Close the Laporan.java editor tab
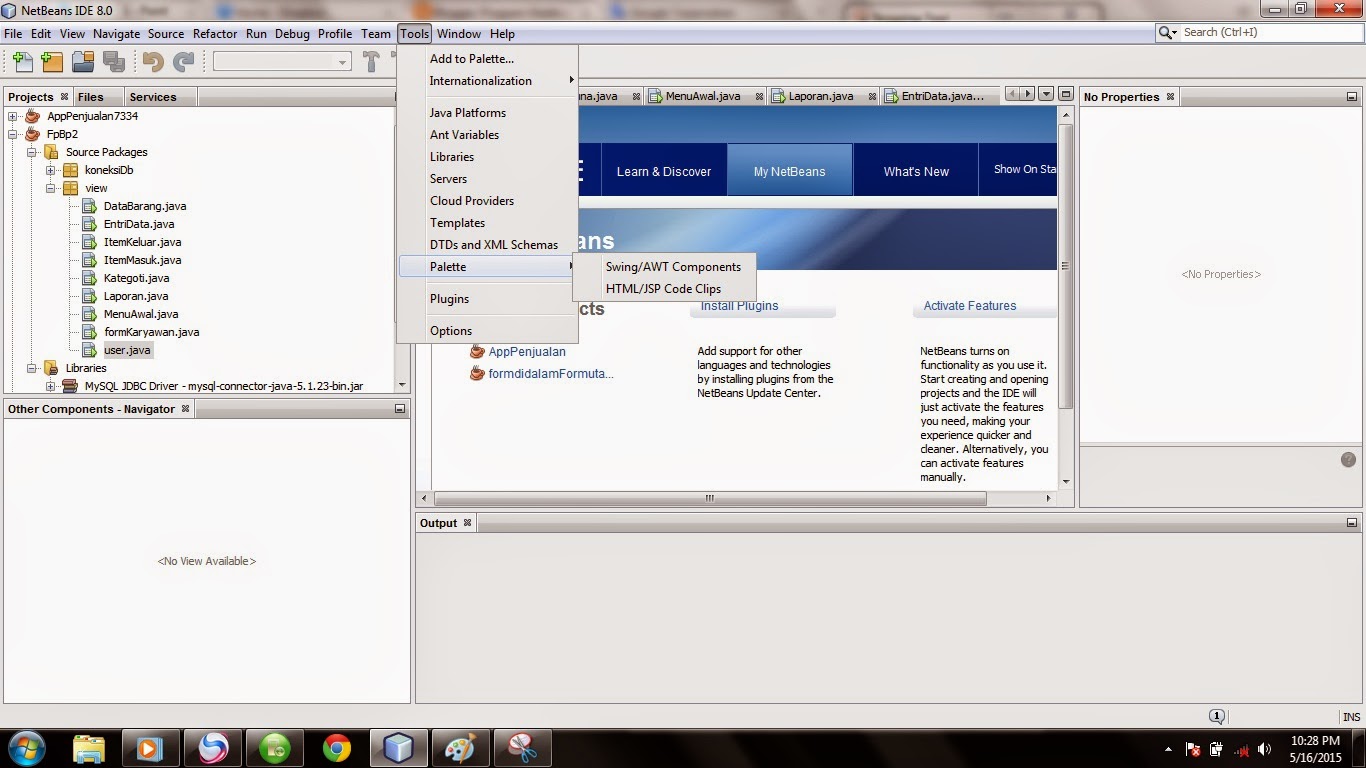Screen dimensions: 1366x768 pos(873,97)
